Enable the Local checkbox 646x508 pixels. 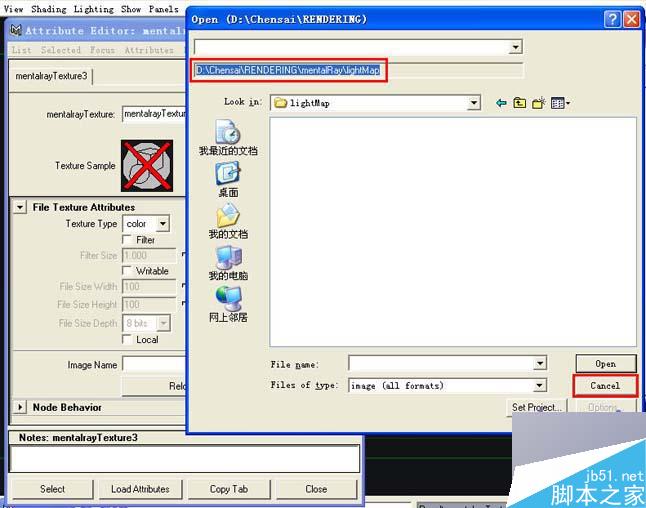pos(127,339)
